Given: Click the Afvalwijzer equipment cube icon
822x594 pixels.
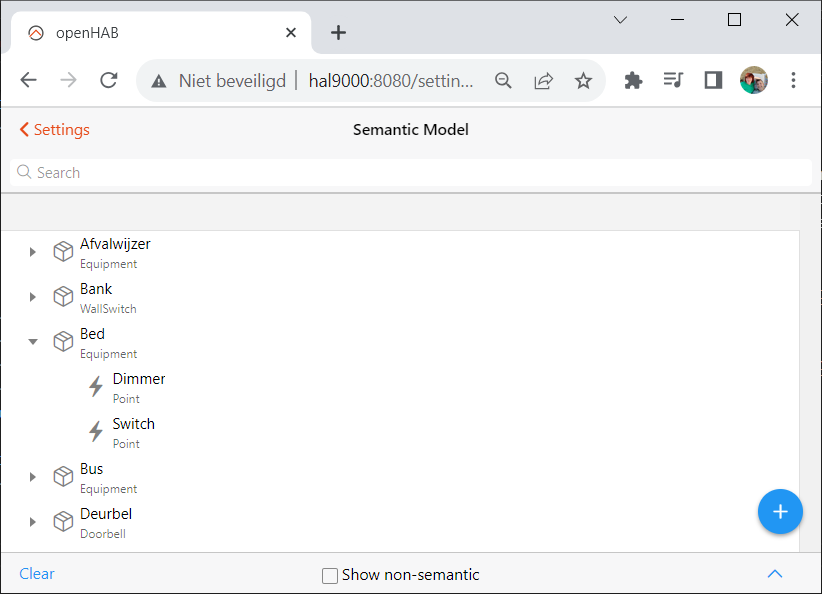Looking at the screenshot, I should [63, 252].
